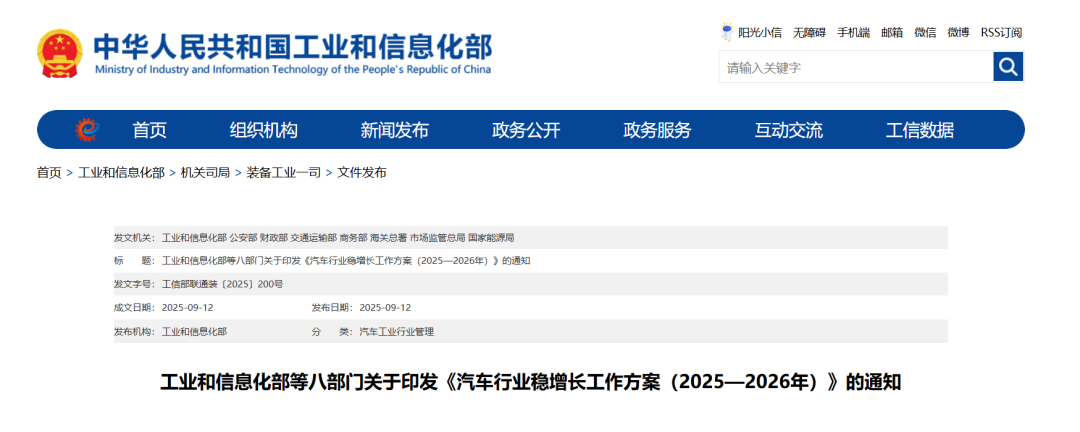The width and height of the screenshot is (1080, 432).
Task: Click the English ministry name subtitle
Action: pos(293,70)
